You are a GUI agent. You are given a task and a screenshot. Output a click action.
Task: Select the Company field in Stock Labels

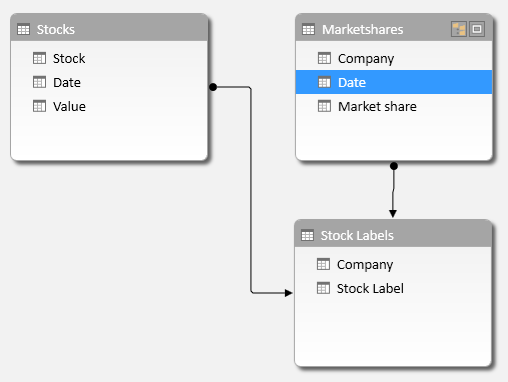click(393, 264)
